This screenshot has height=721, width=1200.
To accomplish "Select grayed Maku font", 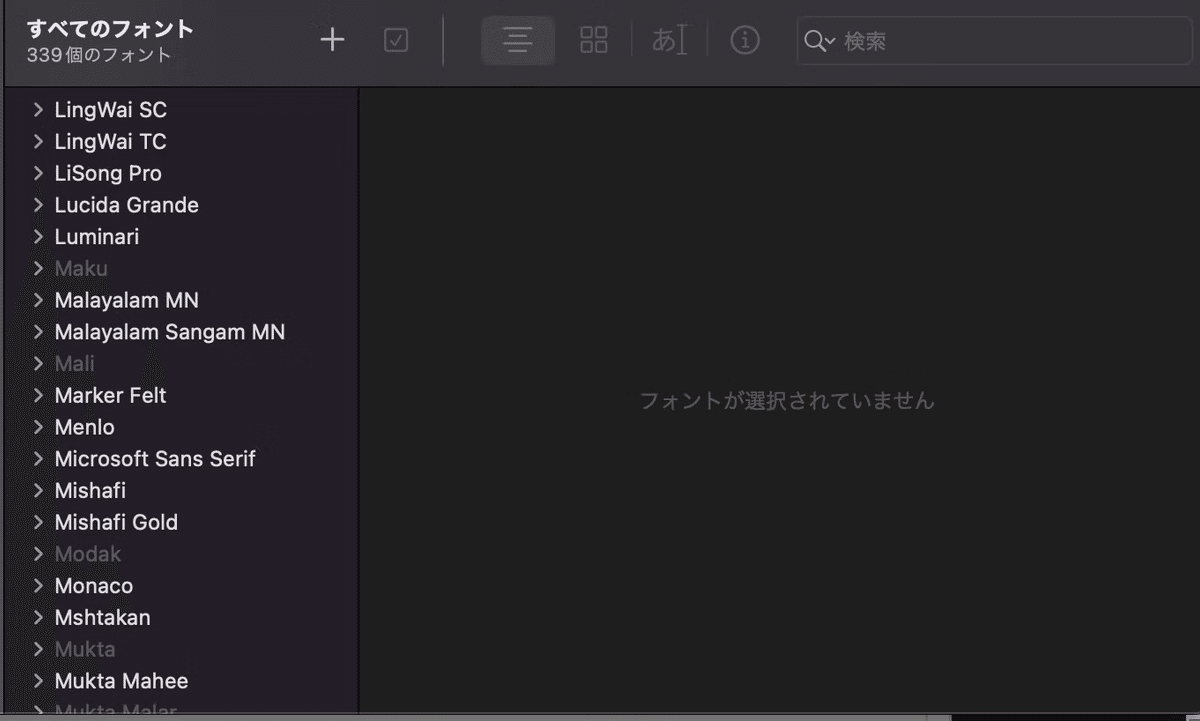I will pos(81,268).
